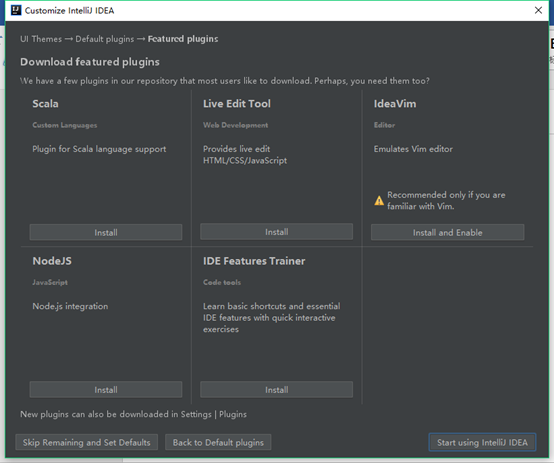
Task: Go Back to Default plugins
Action: point(218,442)
